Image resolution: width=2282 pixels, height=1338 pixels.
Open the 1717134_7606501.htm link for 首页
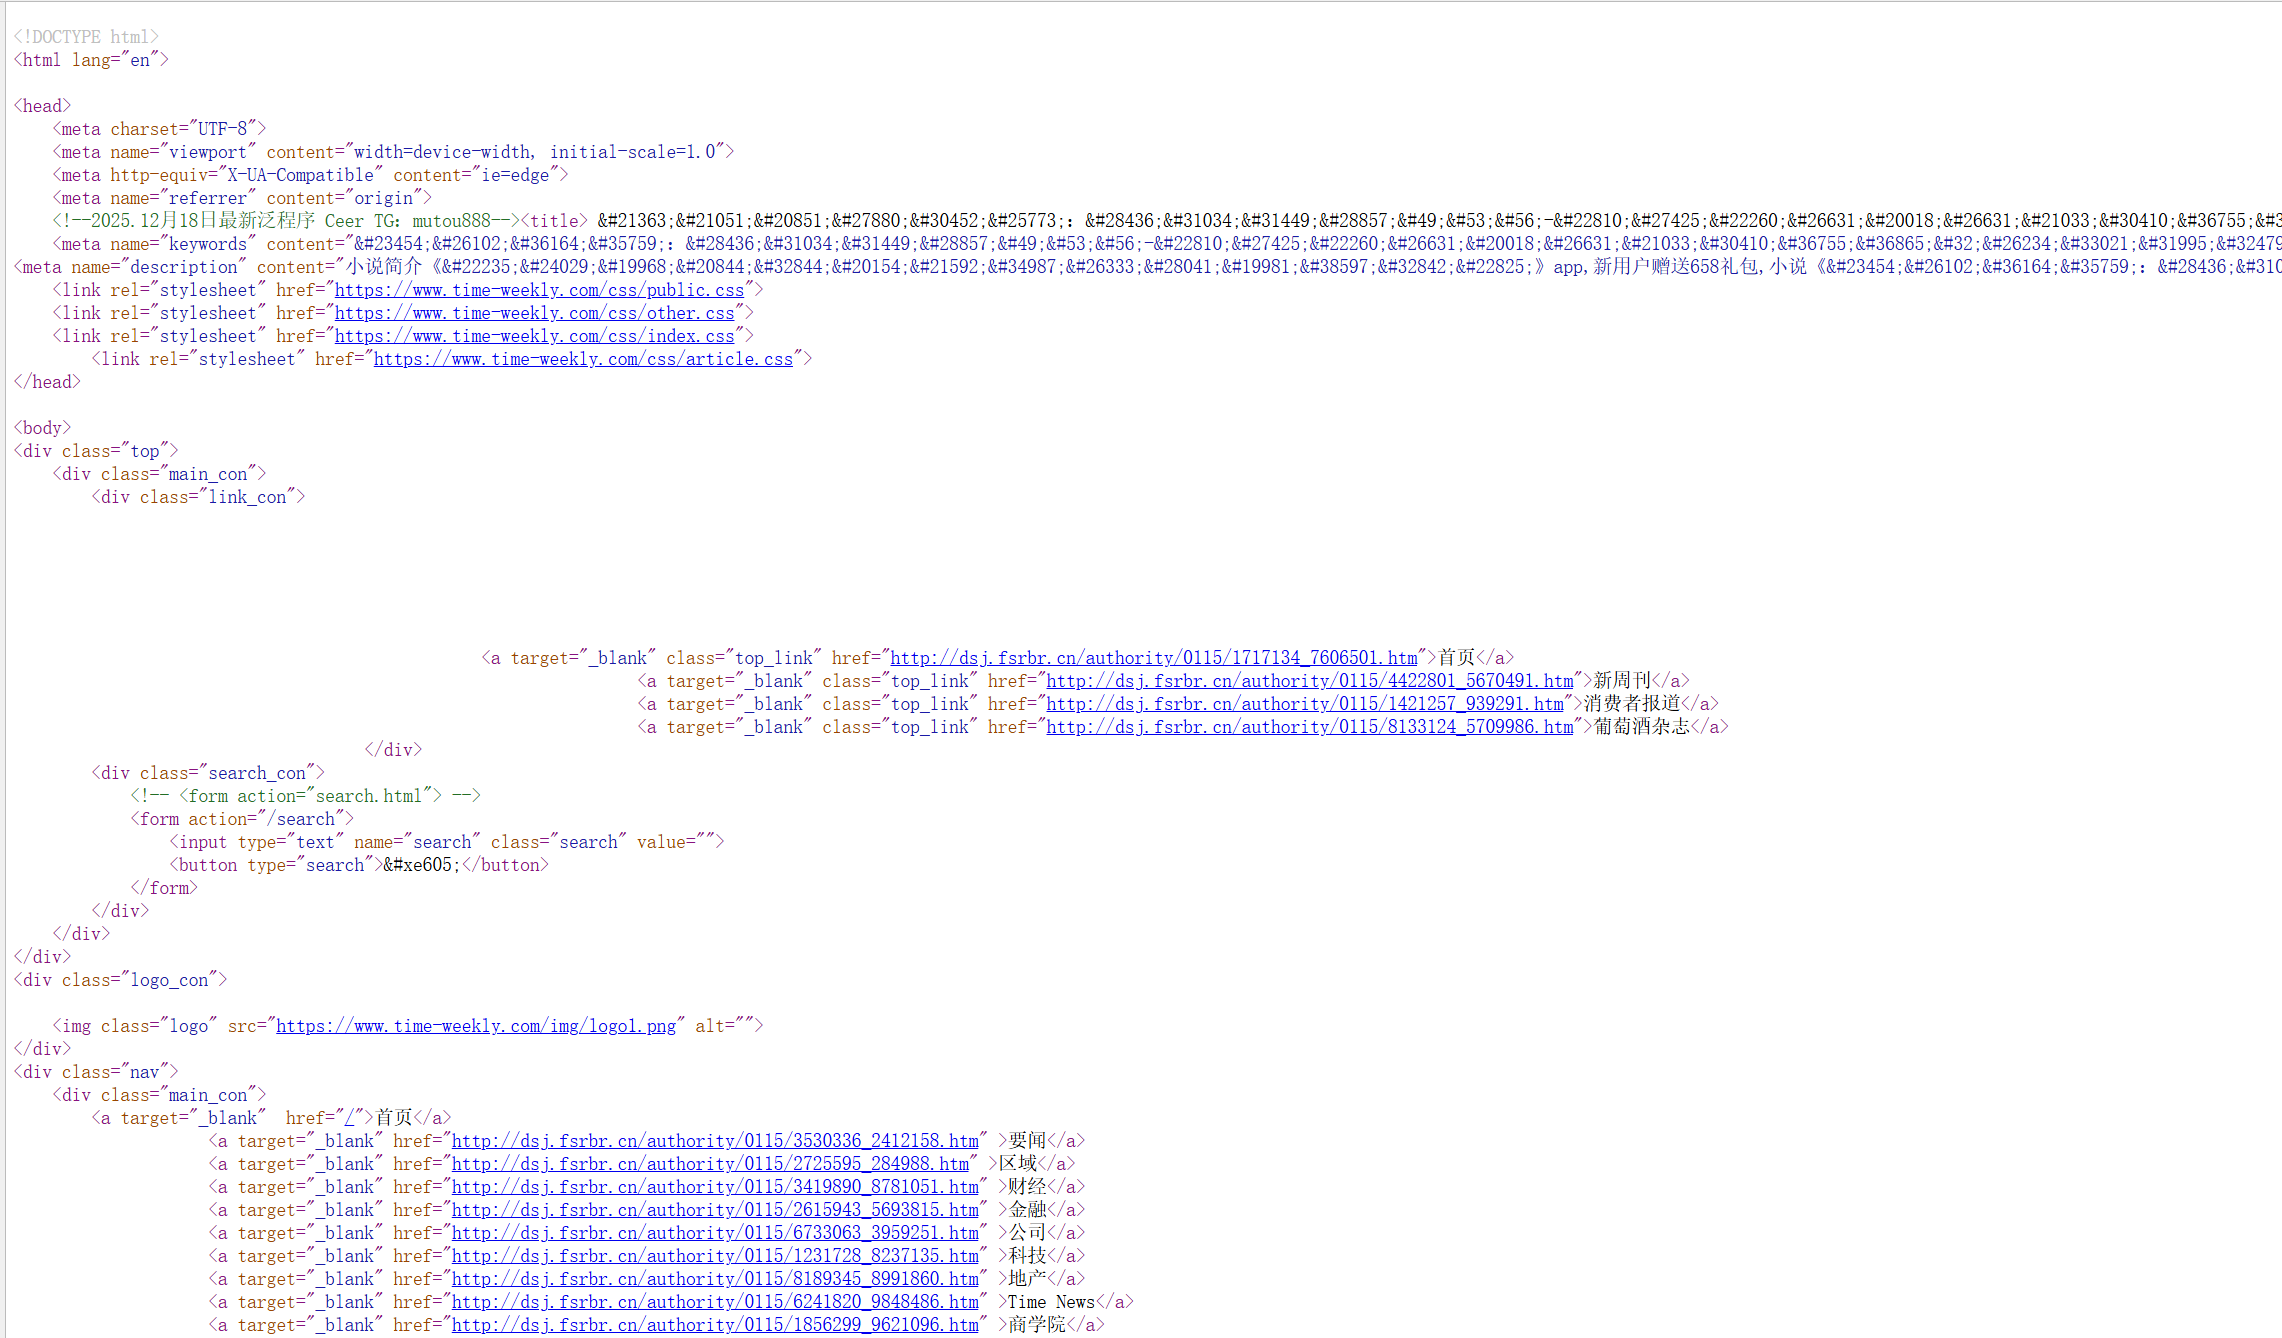pos(1153,658)
